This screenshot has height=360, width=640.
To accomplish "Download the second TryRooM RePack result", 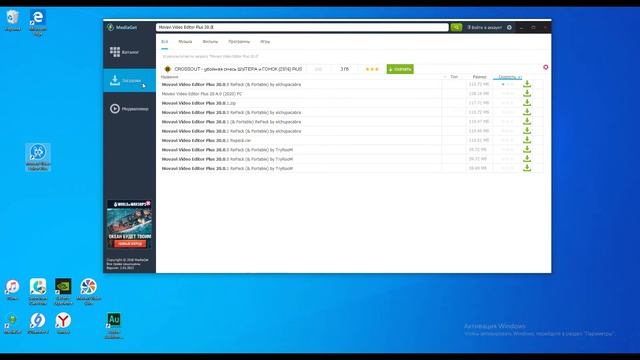I will [527, 159].
